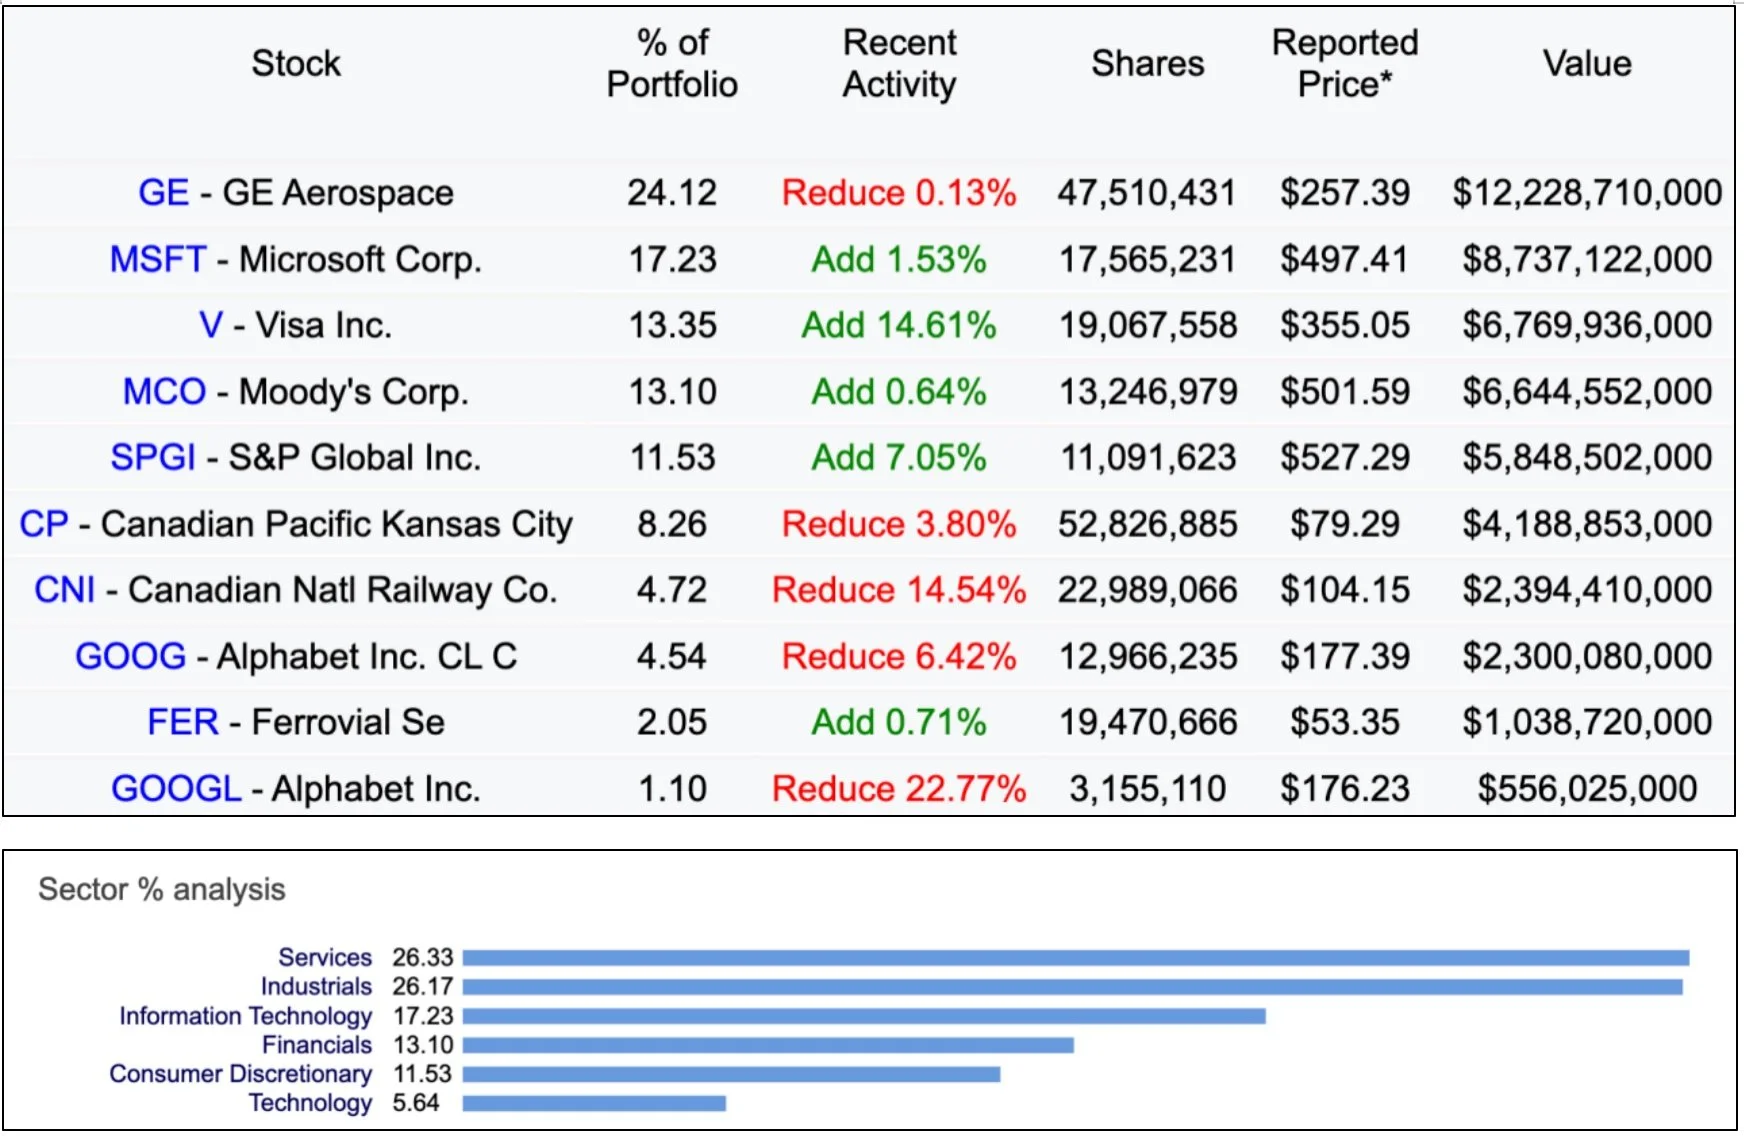
Task: Open the Information Technology sector link
Action: (x=246, y=1015)
